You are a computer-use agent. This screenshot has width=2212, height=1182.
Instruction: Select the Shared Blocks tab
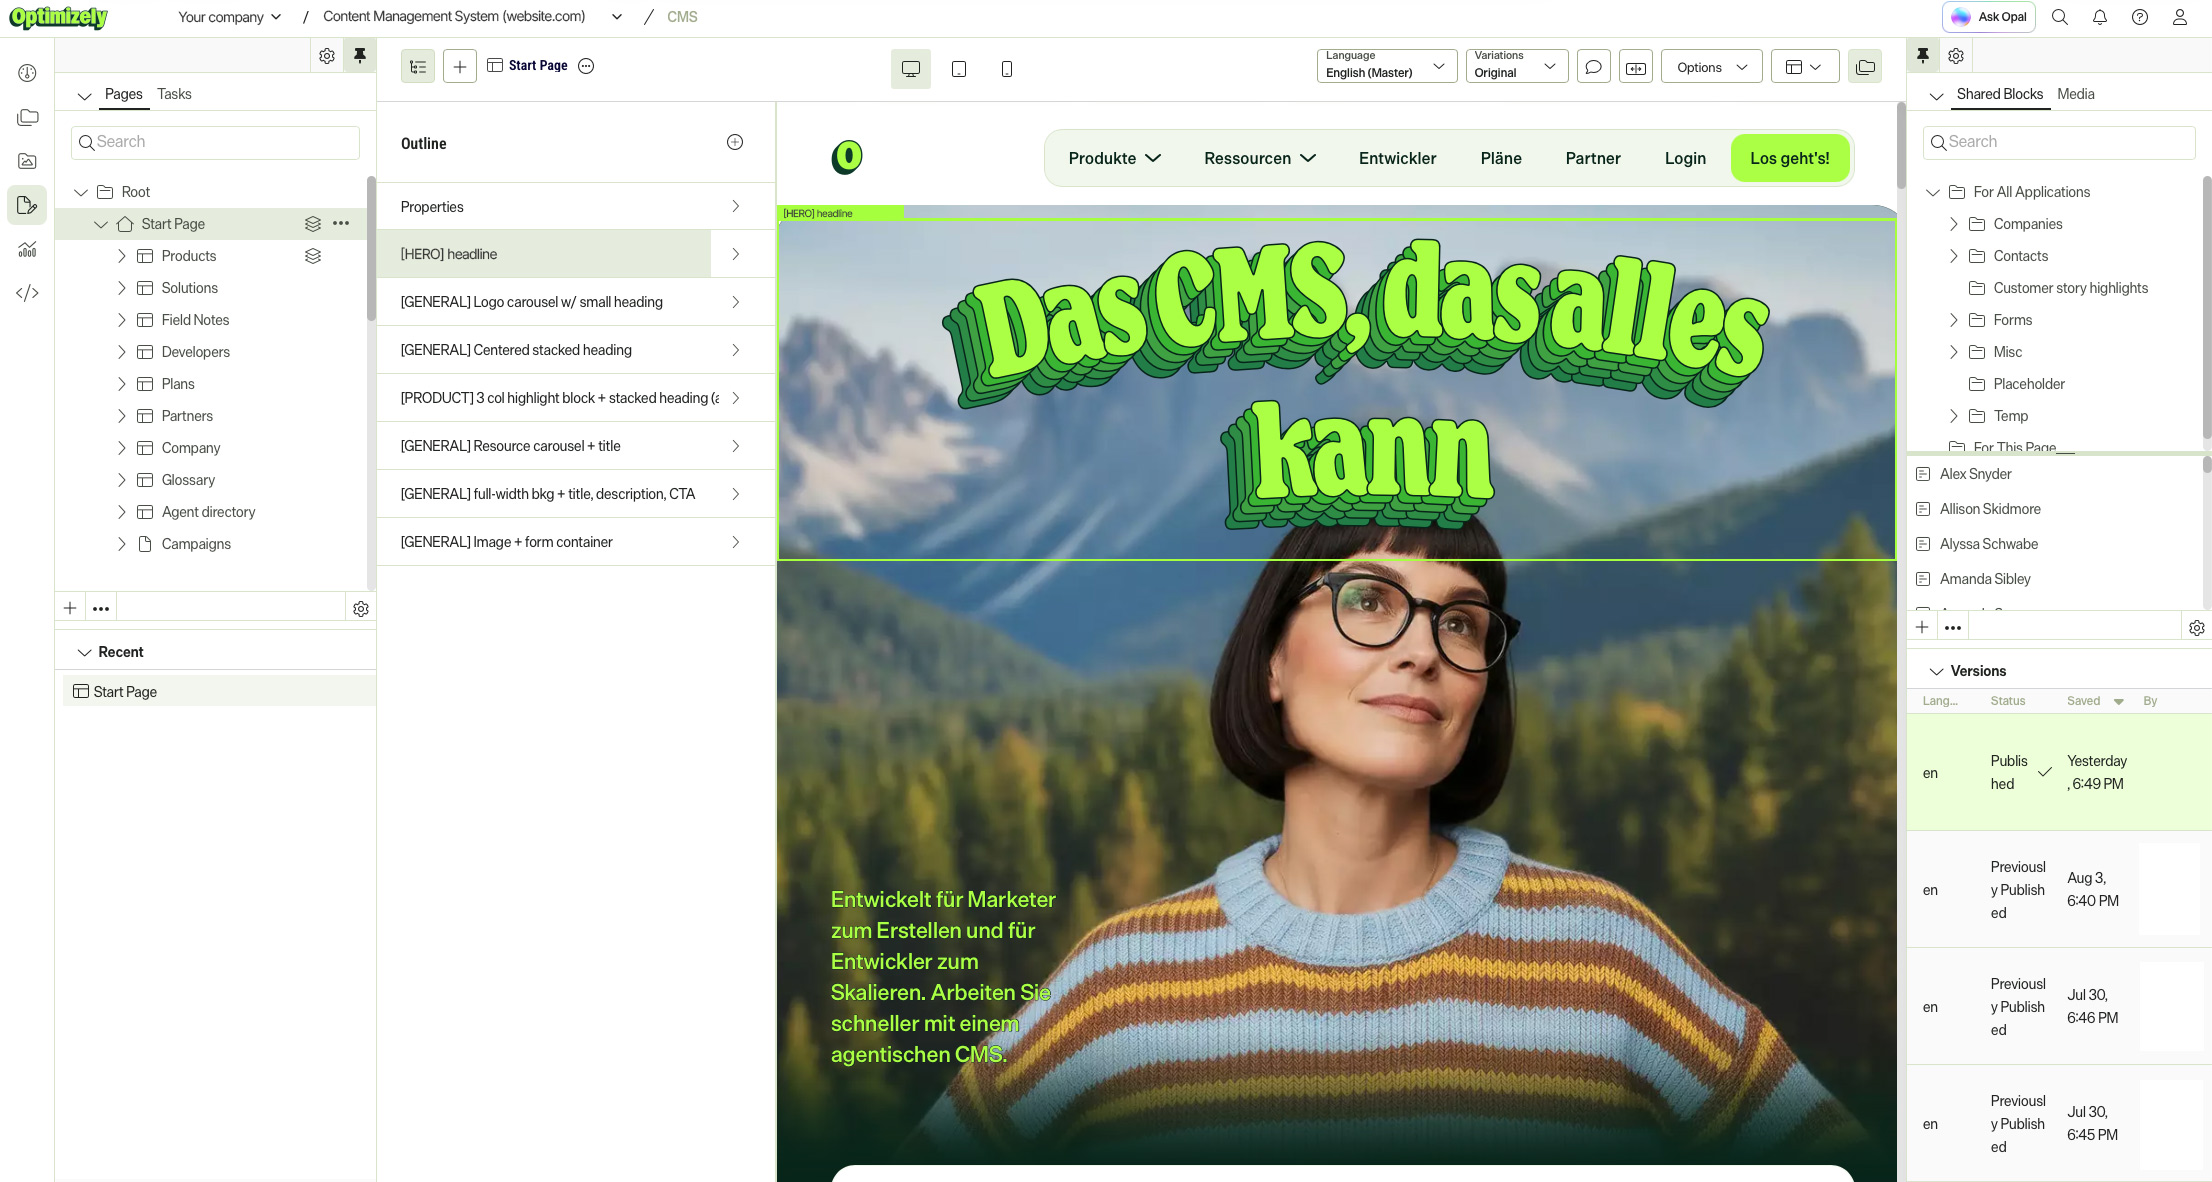tap(2000, 94)
